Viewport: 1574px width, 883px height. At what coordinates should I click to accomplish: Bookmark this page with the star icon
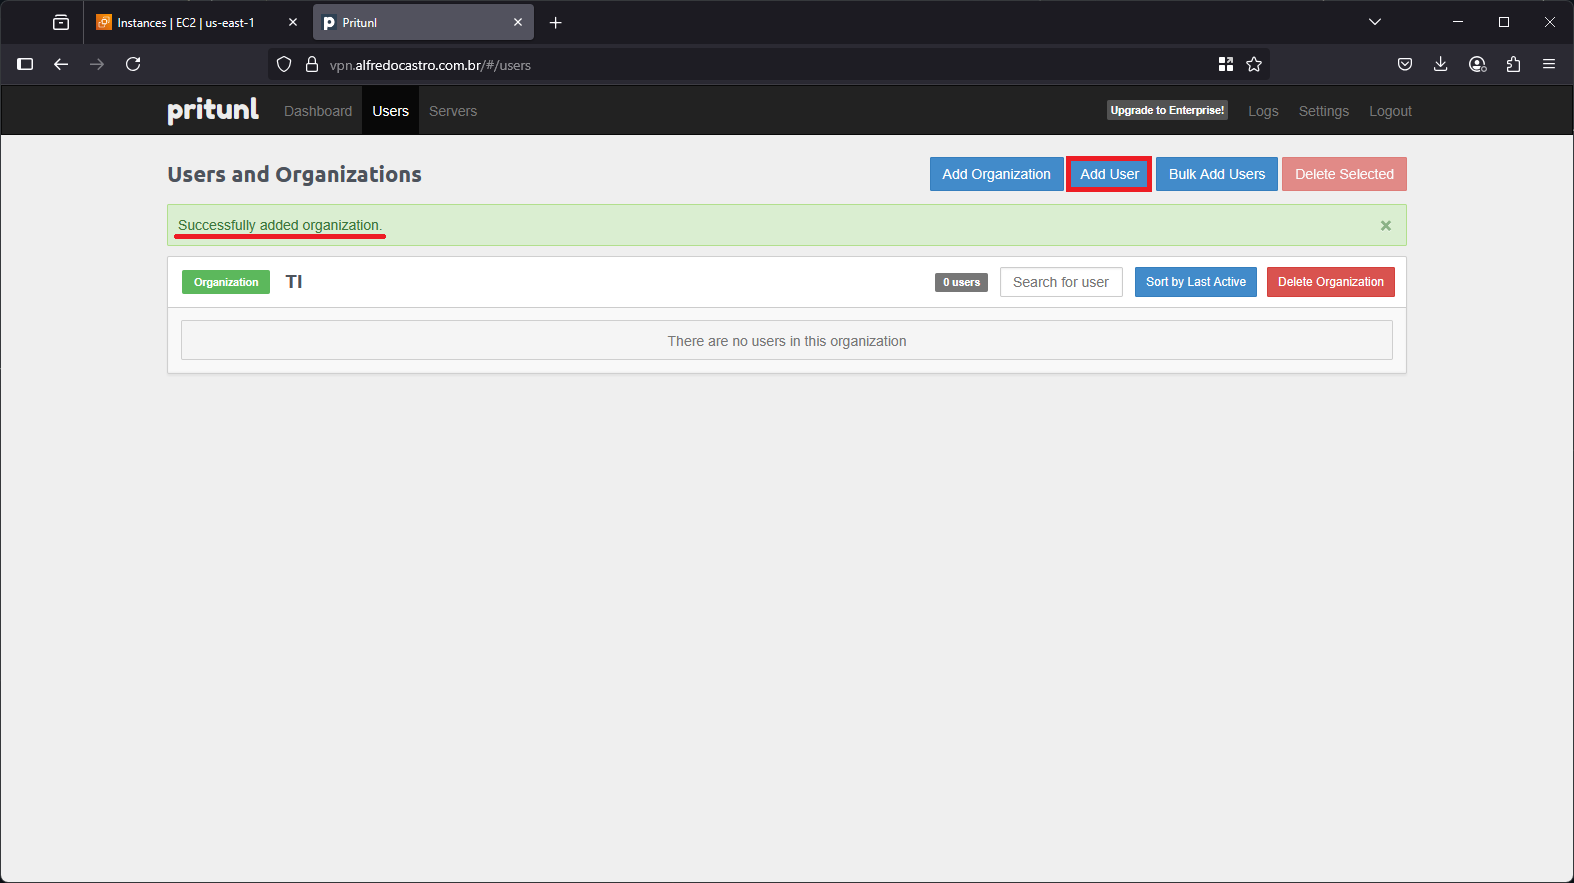point(1254,64)
